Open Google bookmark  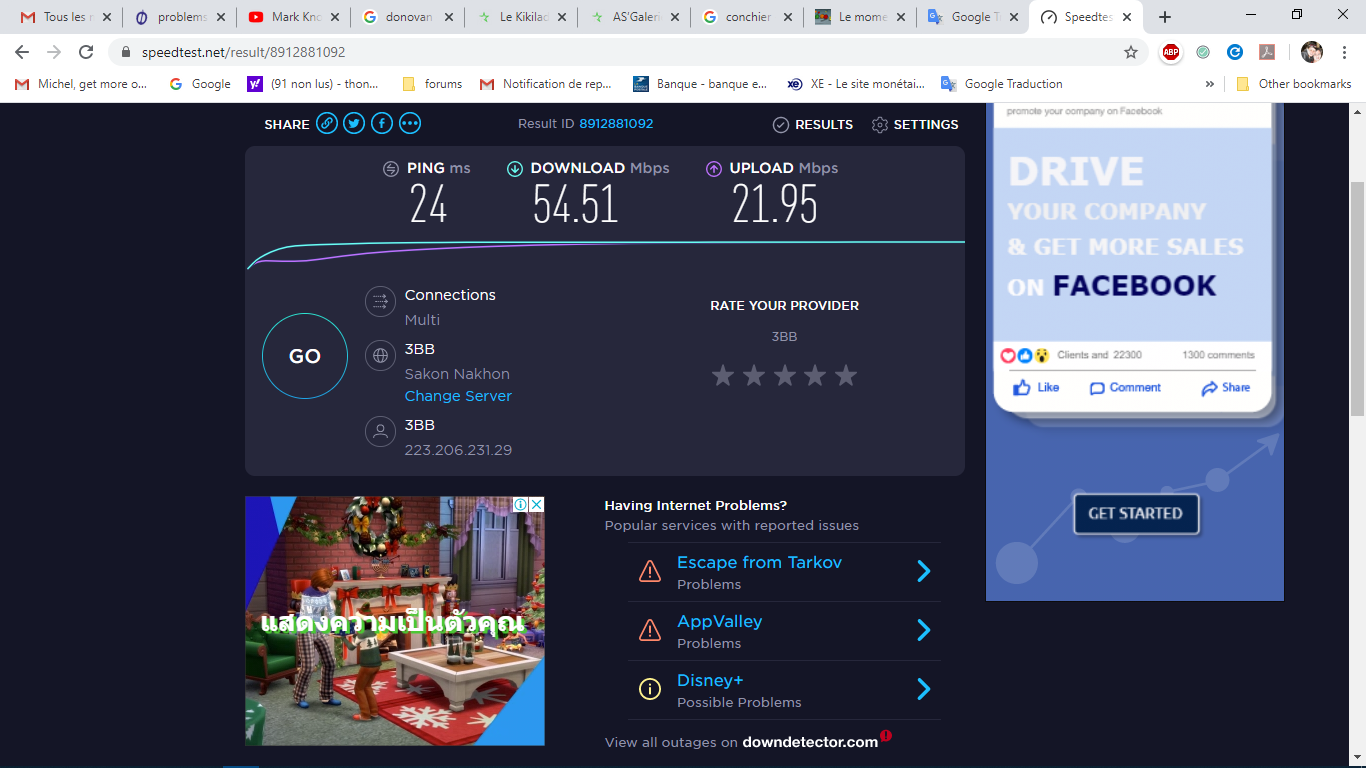click(199, 84)
